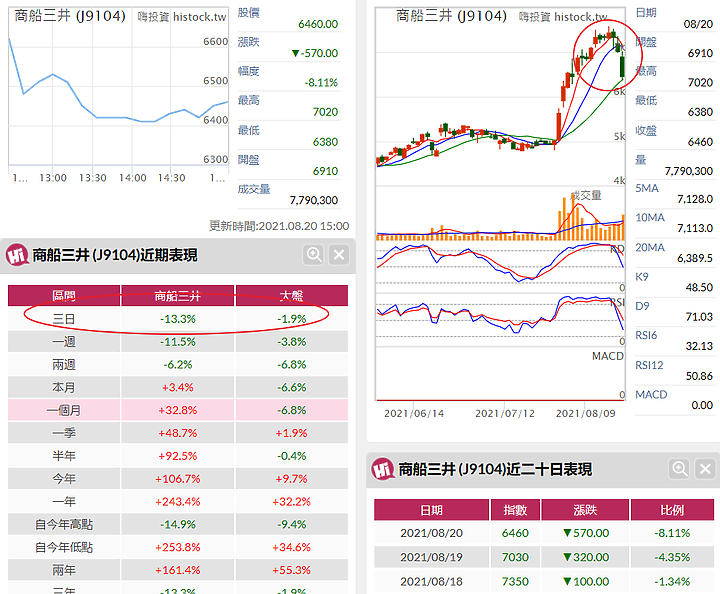
Task: Select the 一年 row label
Action: pyautogui.click(x=64, y=501)
